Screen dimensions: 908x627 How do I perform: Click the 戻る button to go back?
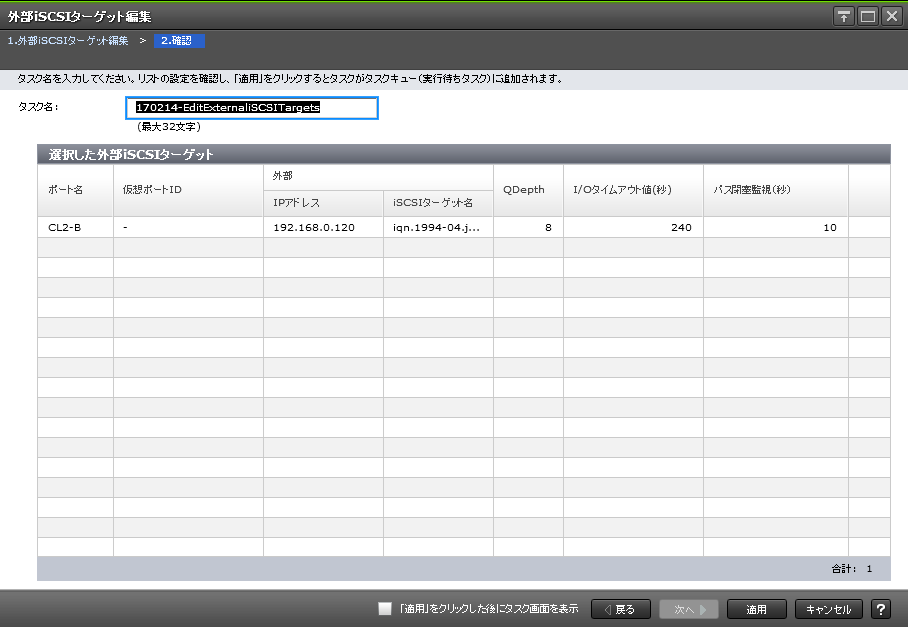click(x=620, y=609)
